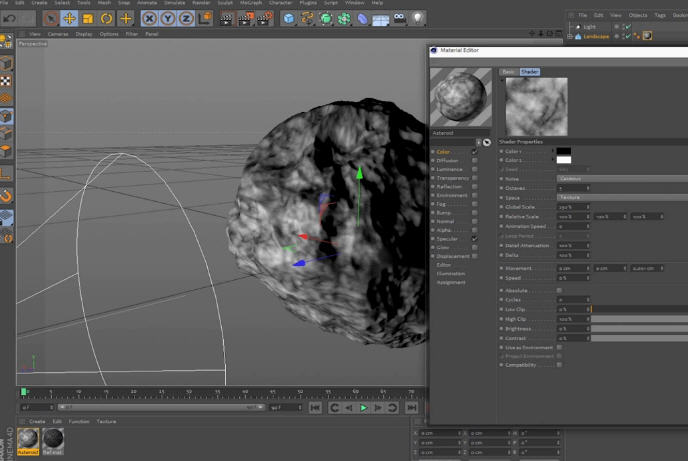Open the Noise type dropdown
This screenshot has width=688, height=461.
622,179
